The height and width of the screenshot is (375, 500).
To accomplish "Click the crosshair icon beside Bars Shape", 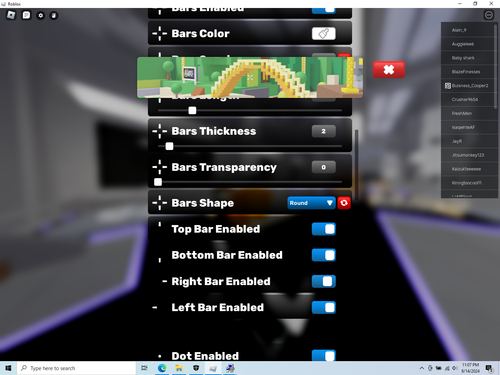I will pyautogui.click(x=160, y=203).
